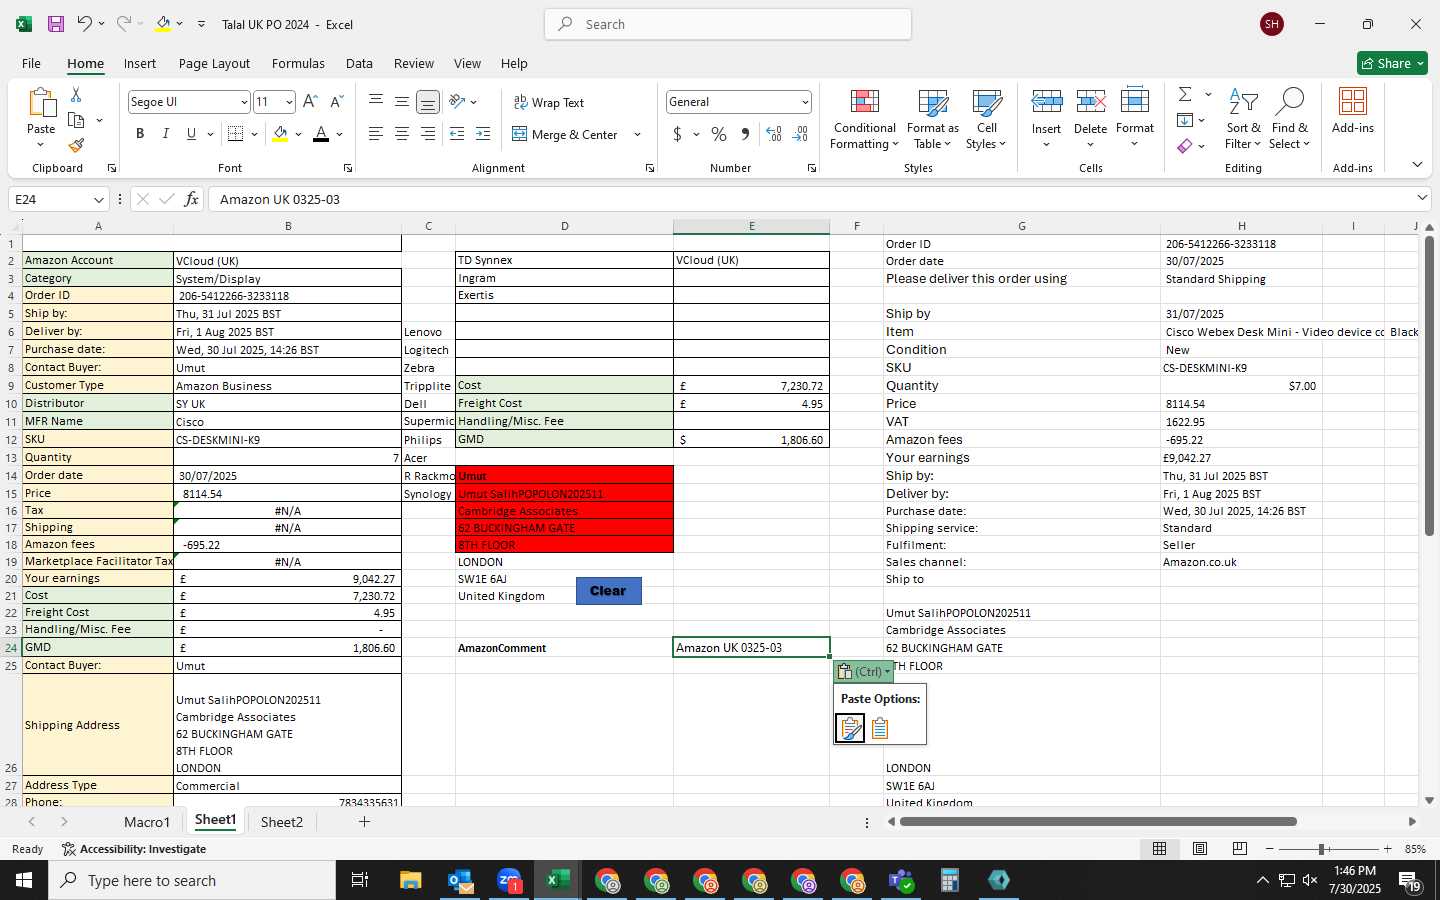Open the Insert ribbon tab
Image resolution: width=1440 pixels, height=900 pixels.
point(140,63)
